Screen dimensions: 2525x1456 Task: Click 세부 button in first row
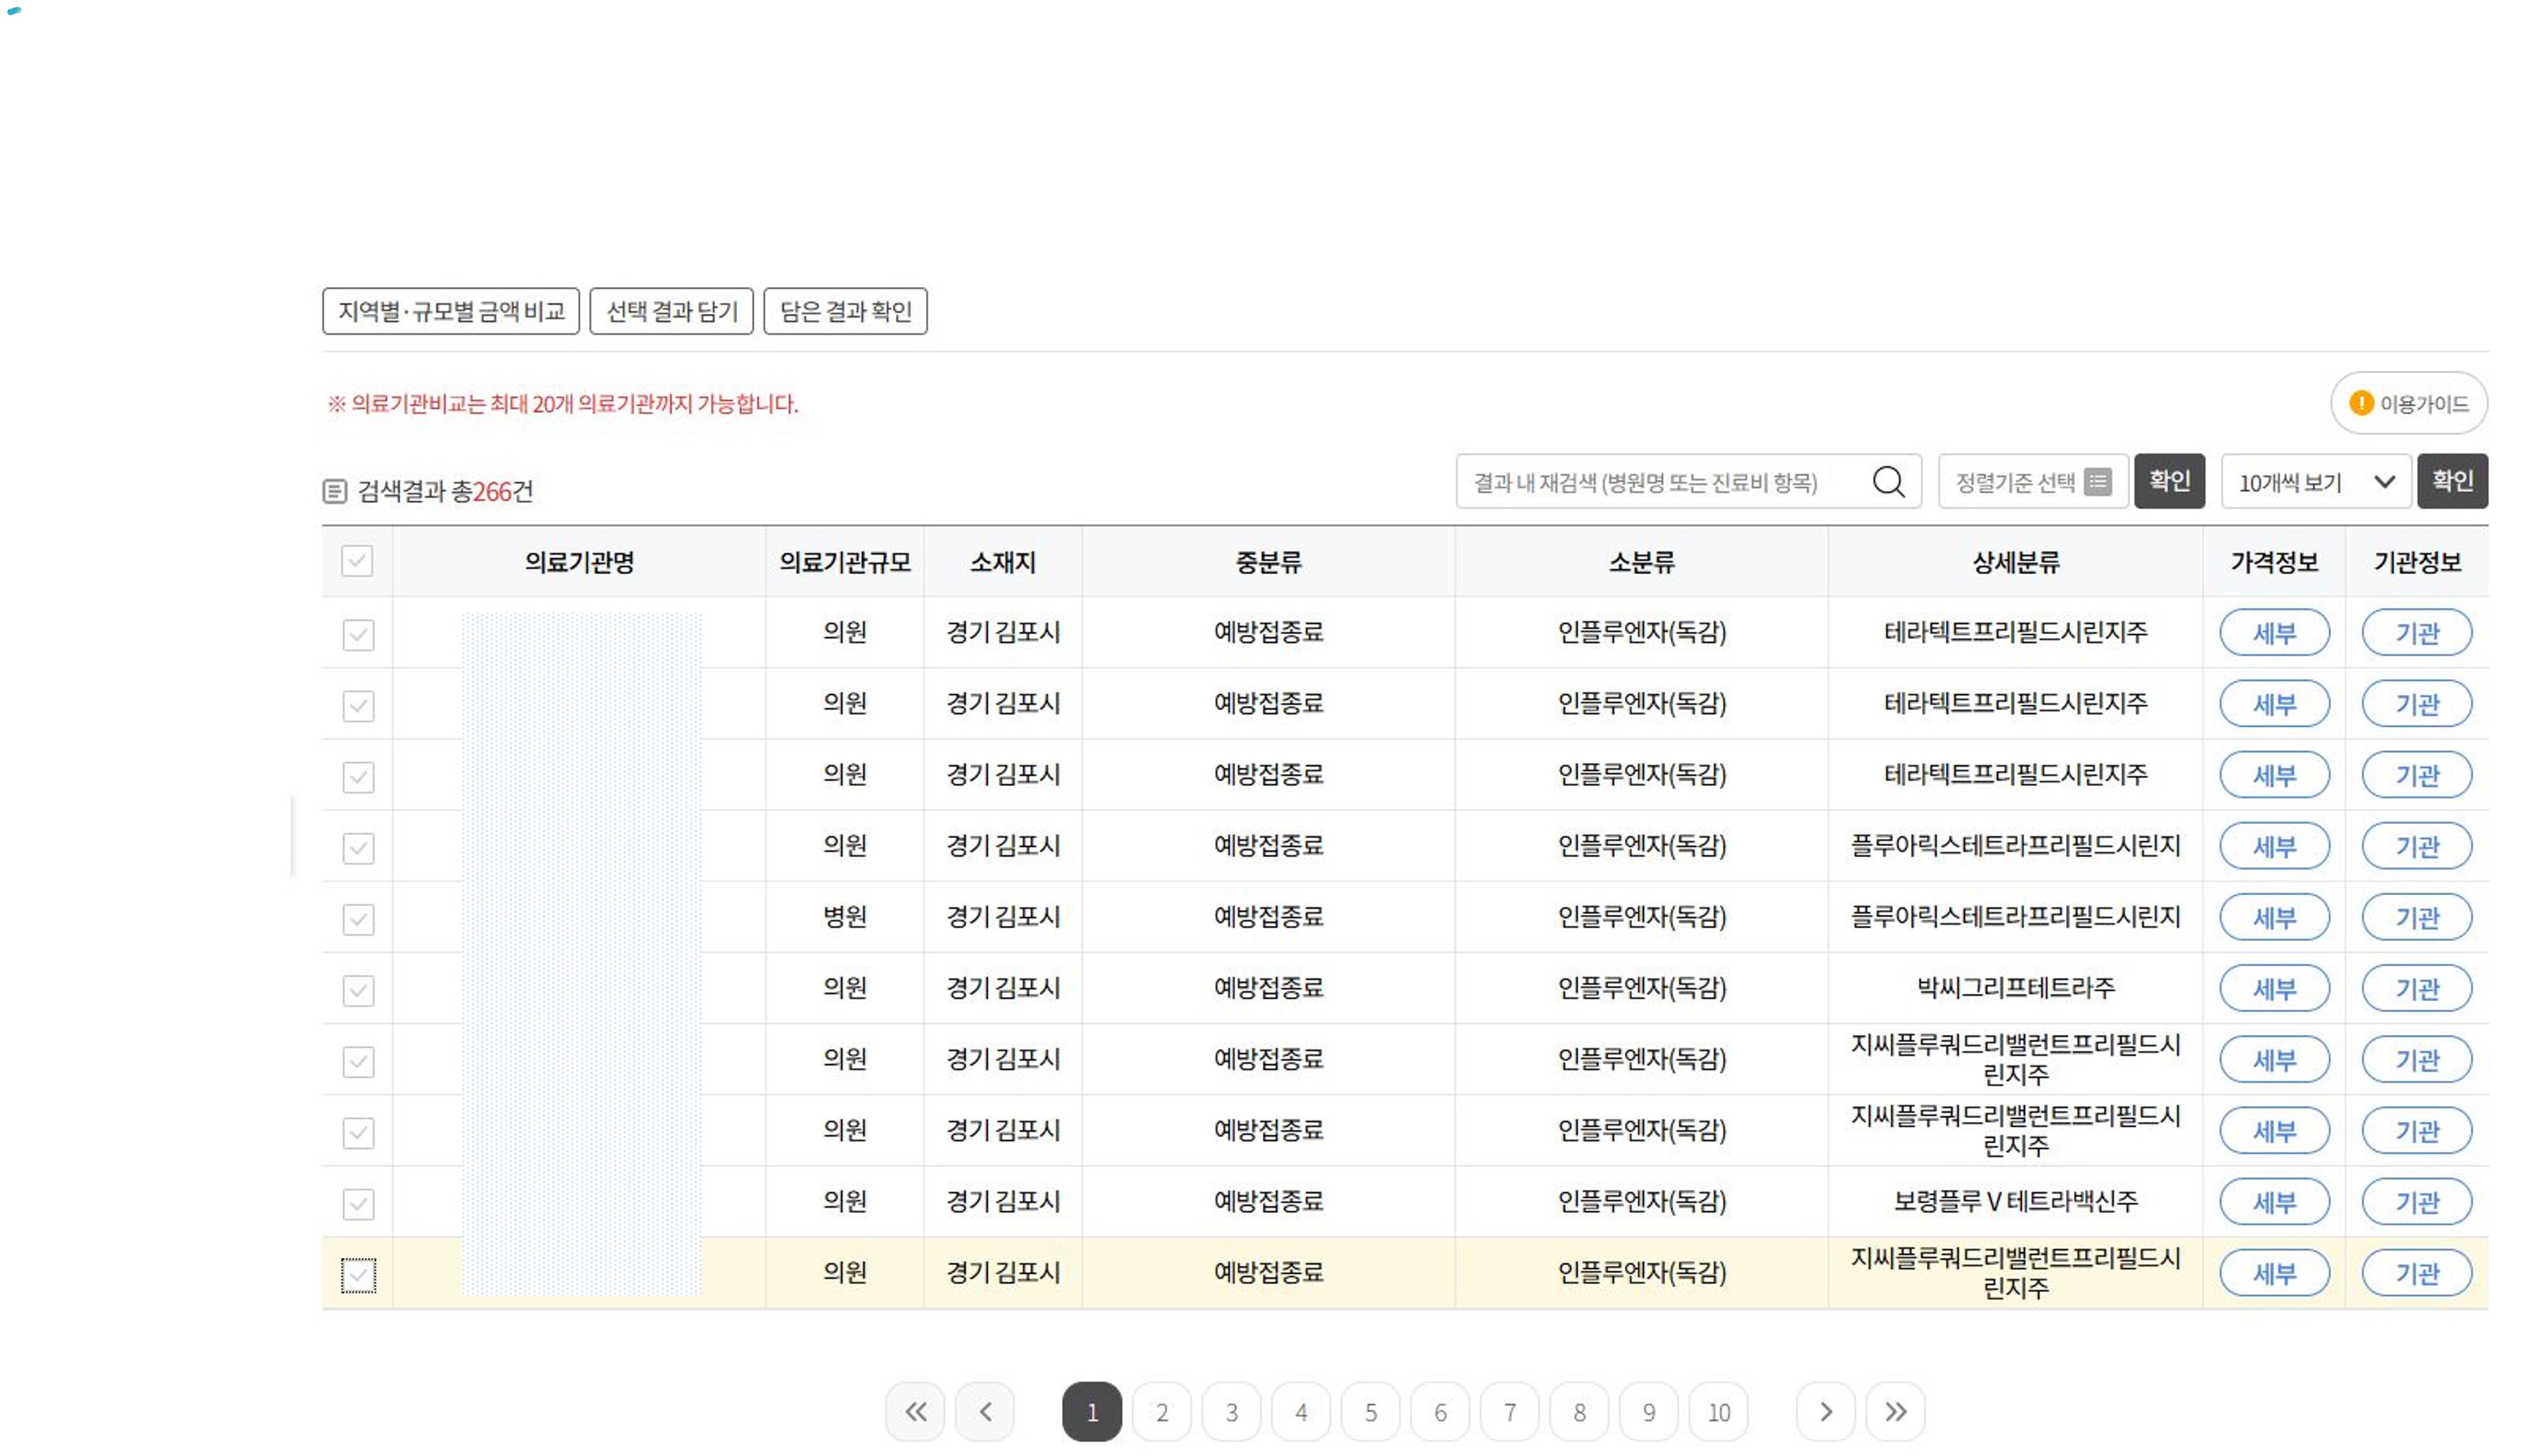[x=2273, y=633]
